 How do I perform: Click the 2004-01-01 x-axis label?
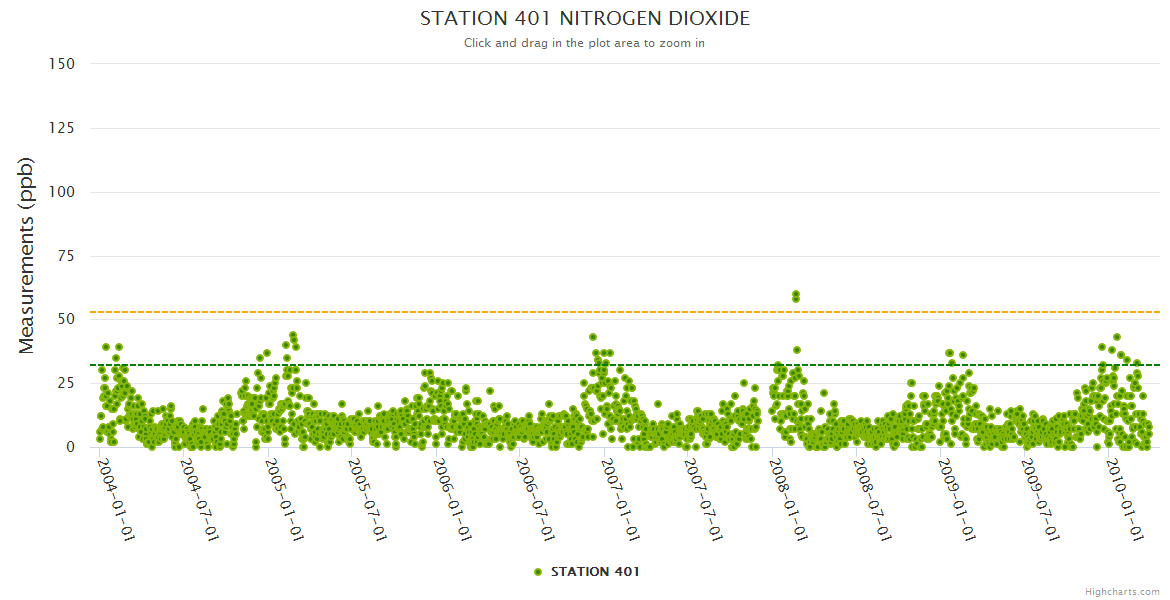coord(116,499)
